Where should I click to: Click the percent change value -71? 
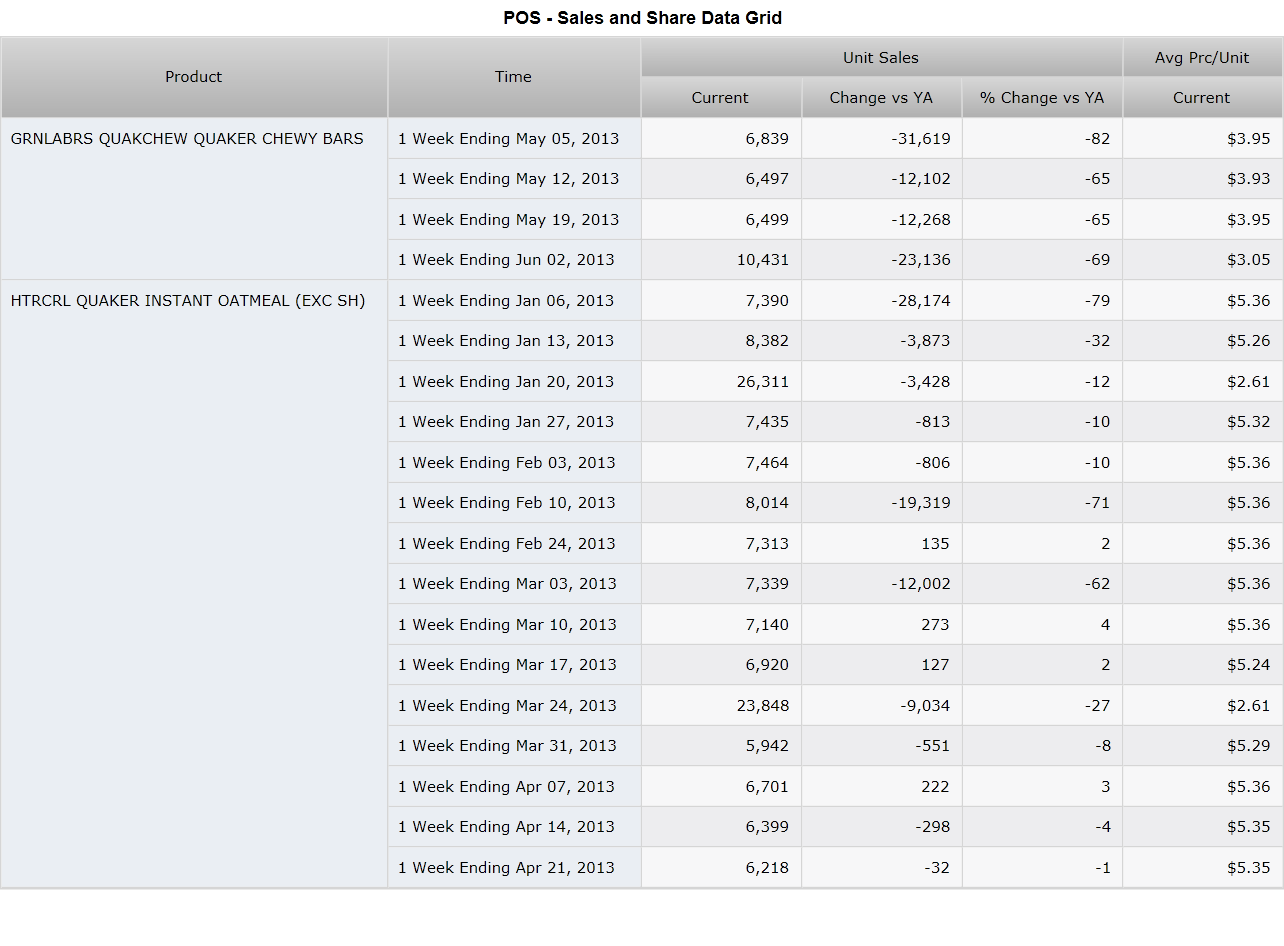click(x=1097, y=503)
